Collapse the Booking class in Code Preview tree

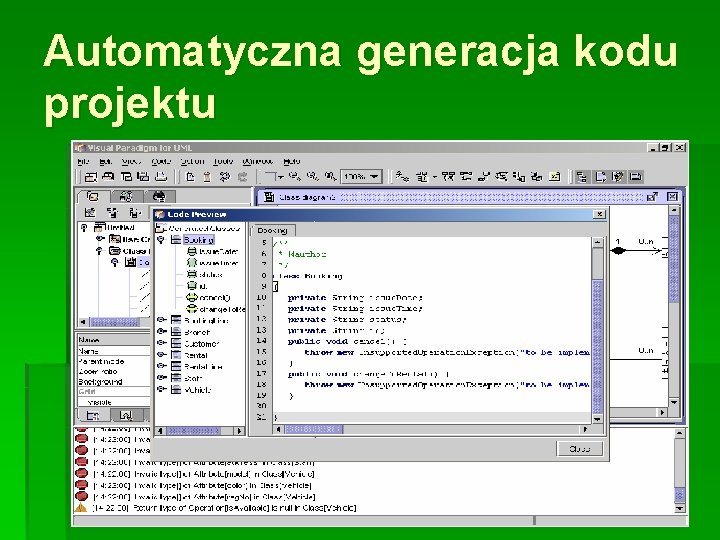click(x=161, y=240)
